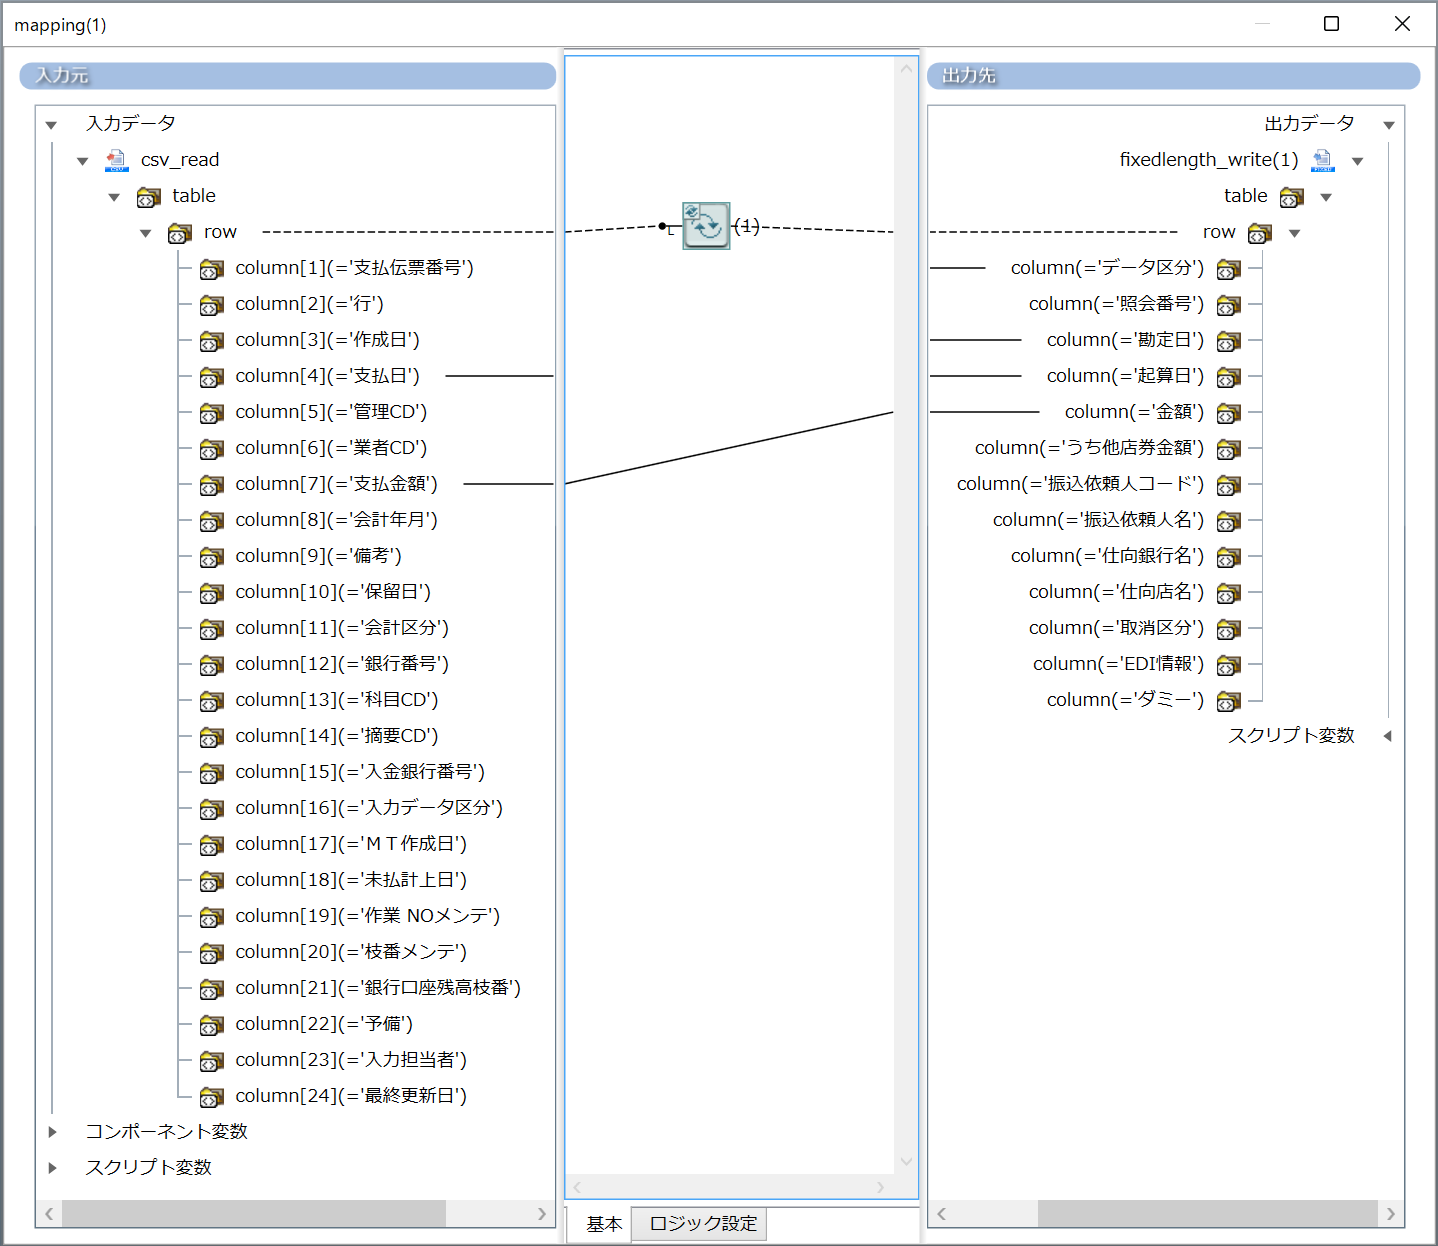Click the output row node icon
1438x1246 pixels.
coord(1260,233)
